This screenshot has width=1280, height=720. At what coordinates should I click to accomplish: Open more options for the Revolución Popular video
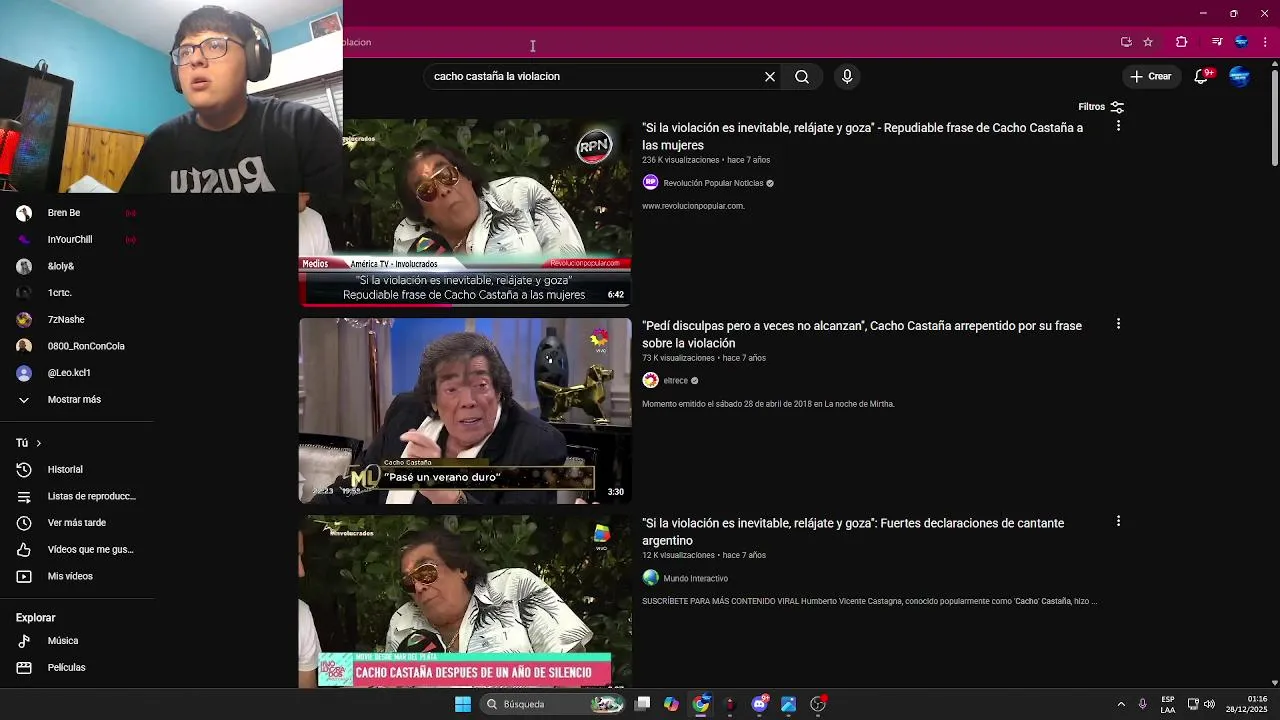click(1118, 126)
